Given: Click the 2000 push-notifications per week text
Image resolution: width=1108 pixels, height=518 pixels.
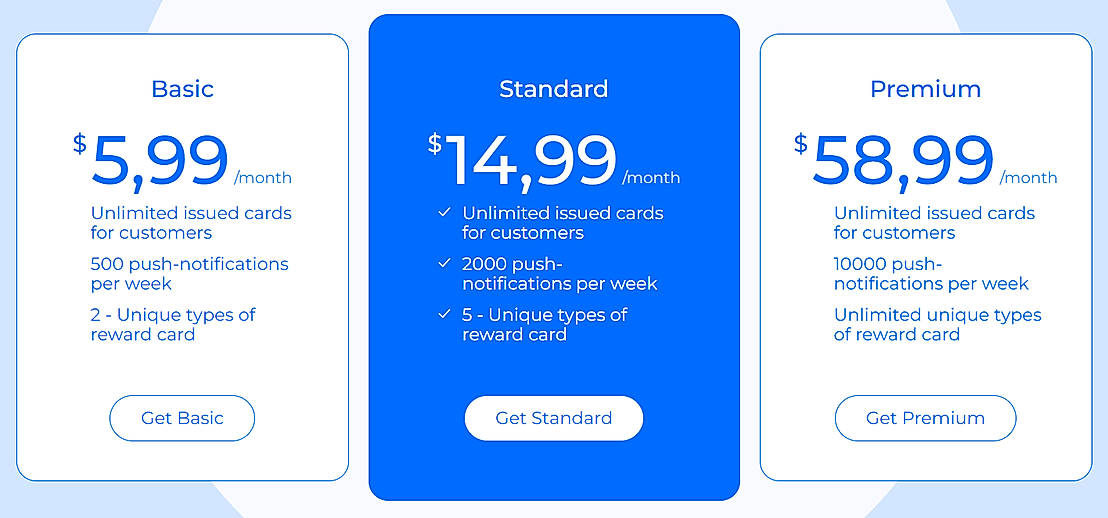Looking at the screenshot, I should pyautogui.click(x=559, y=274).
